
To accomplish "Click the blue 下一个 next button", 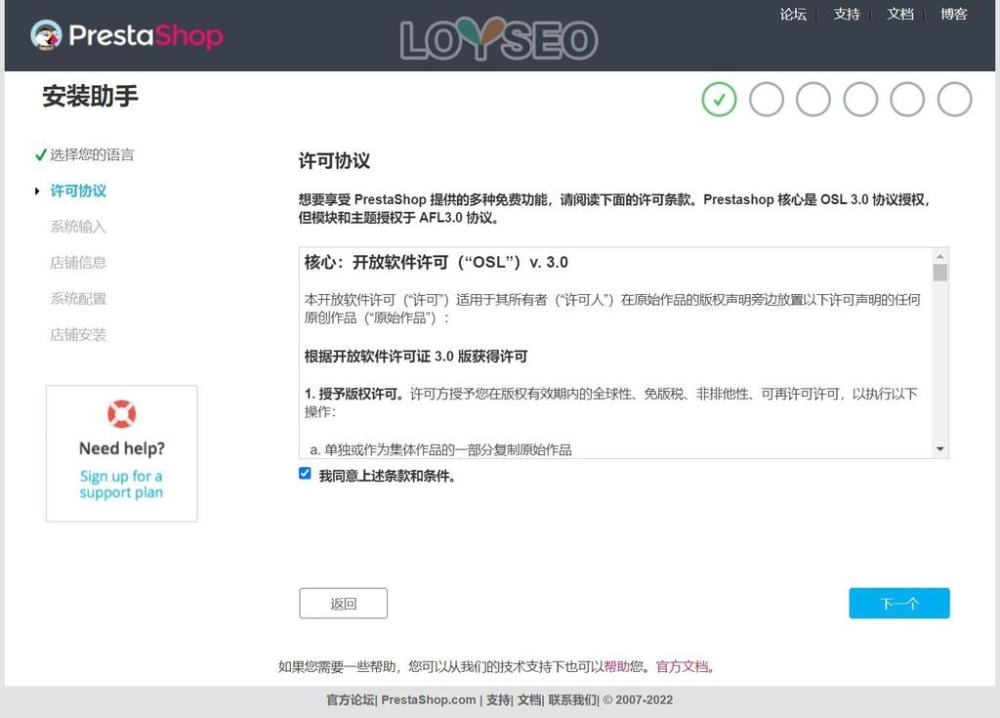I will (899, 603).
